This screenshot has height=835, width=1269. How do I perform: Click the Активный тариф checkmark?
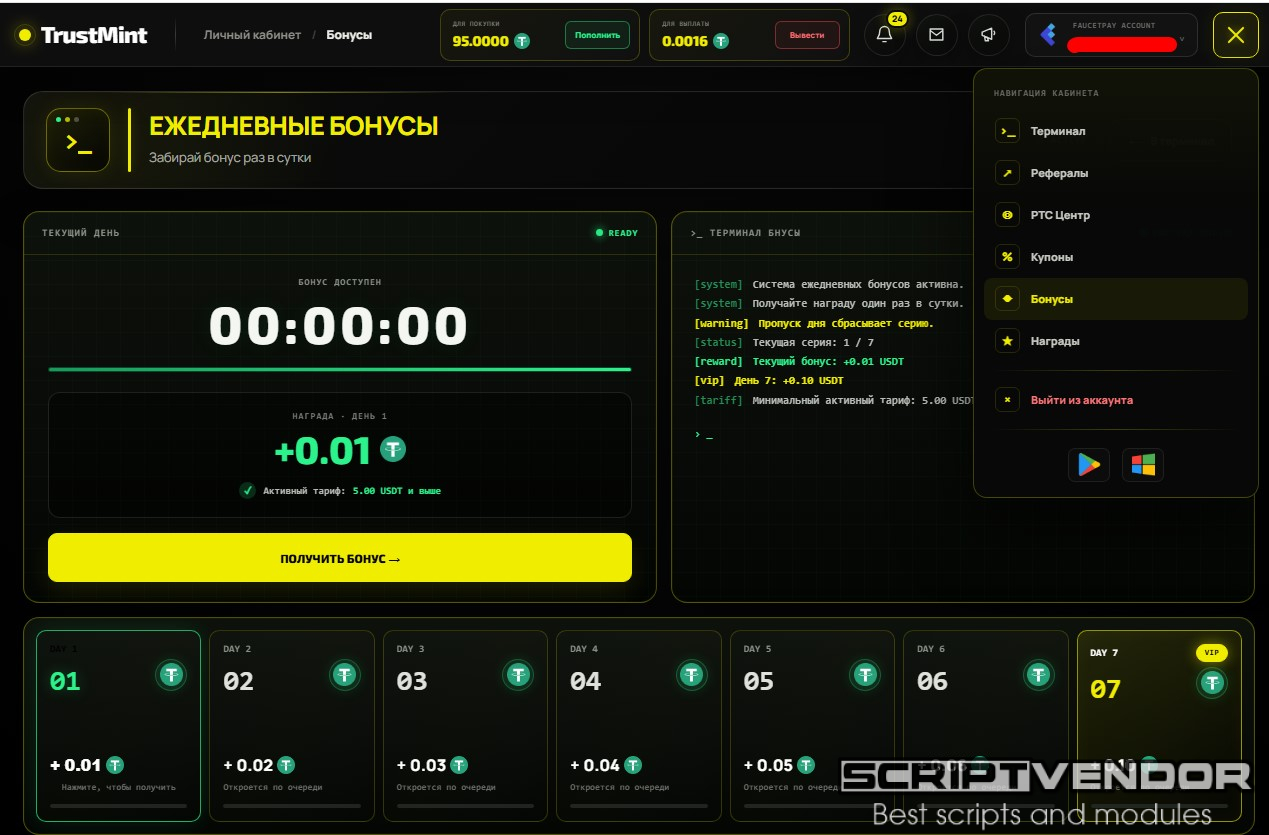pyautogui.click(x=247, y=491)
